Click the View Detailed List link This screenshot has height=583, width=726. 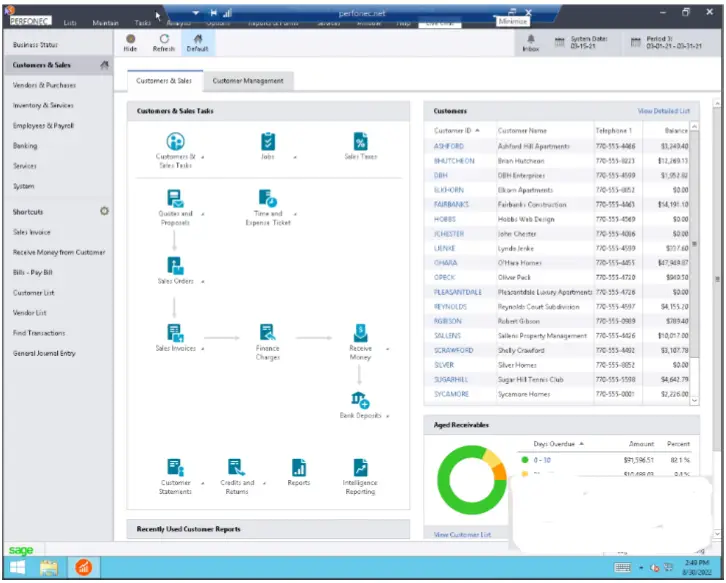pos(663,111)
